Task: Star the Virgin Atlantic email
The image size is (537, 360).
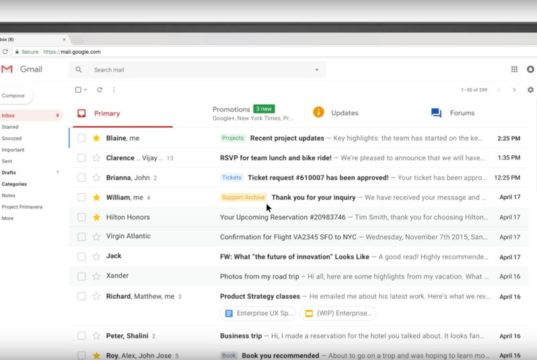Action: 97,237
